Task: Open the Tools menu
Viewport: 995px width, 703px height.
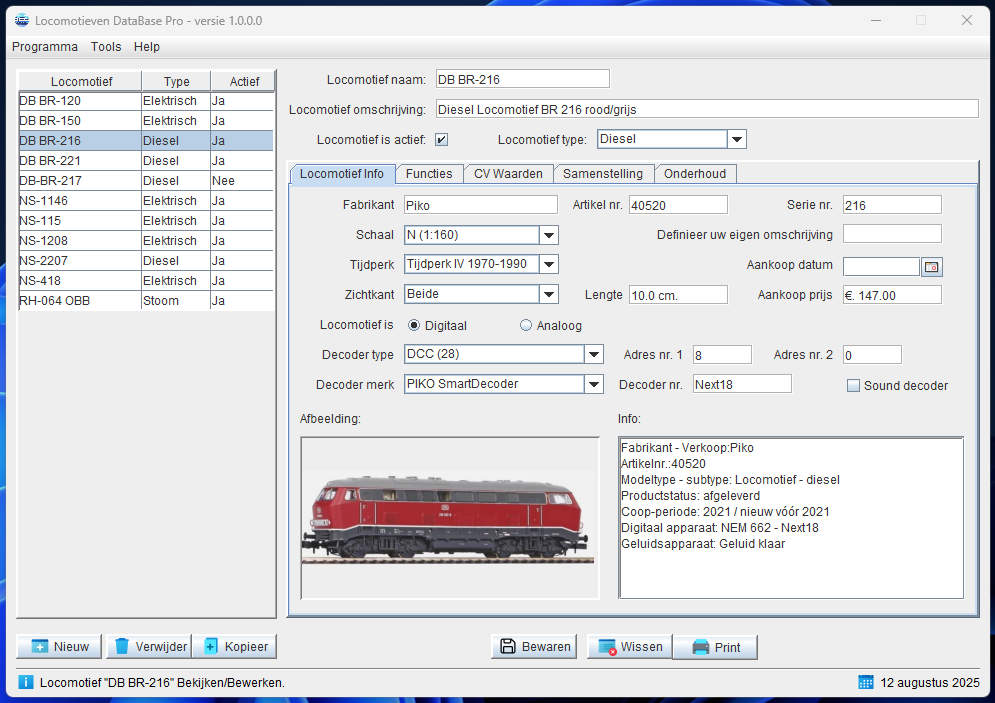Action: point(106,46)
